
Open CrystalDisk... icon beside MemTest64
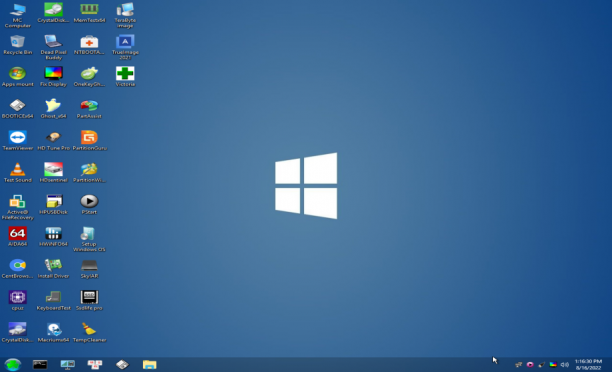pyautogui.click(x=53, y=12)
